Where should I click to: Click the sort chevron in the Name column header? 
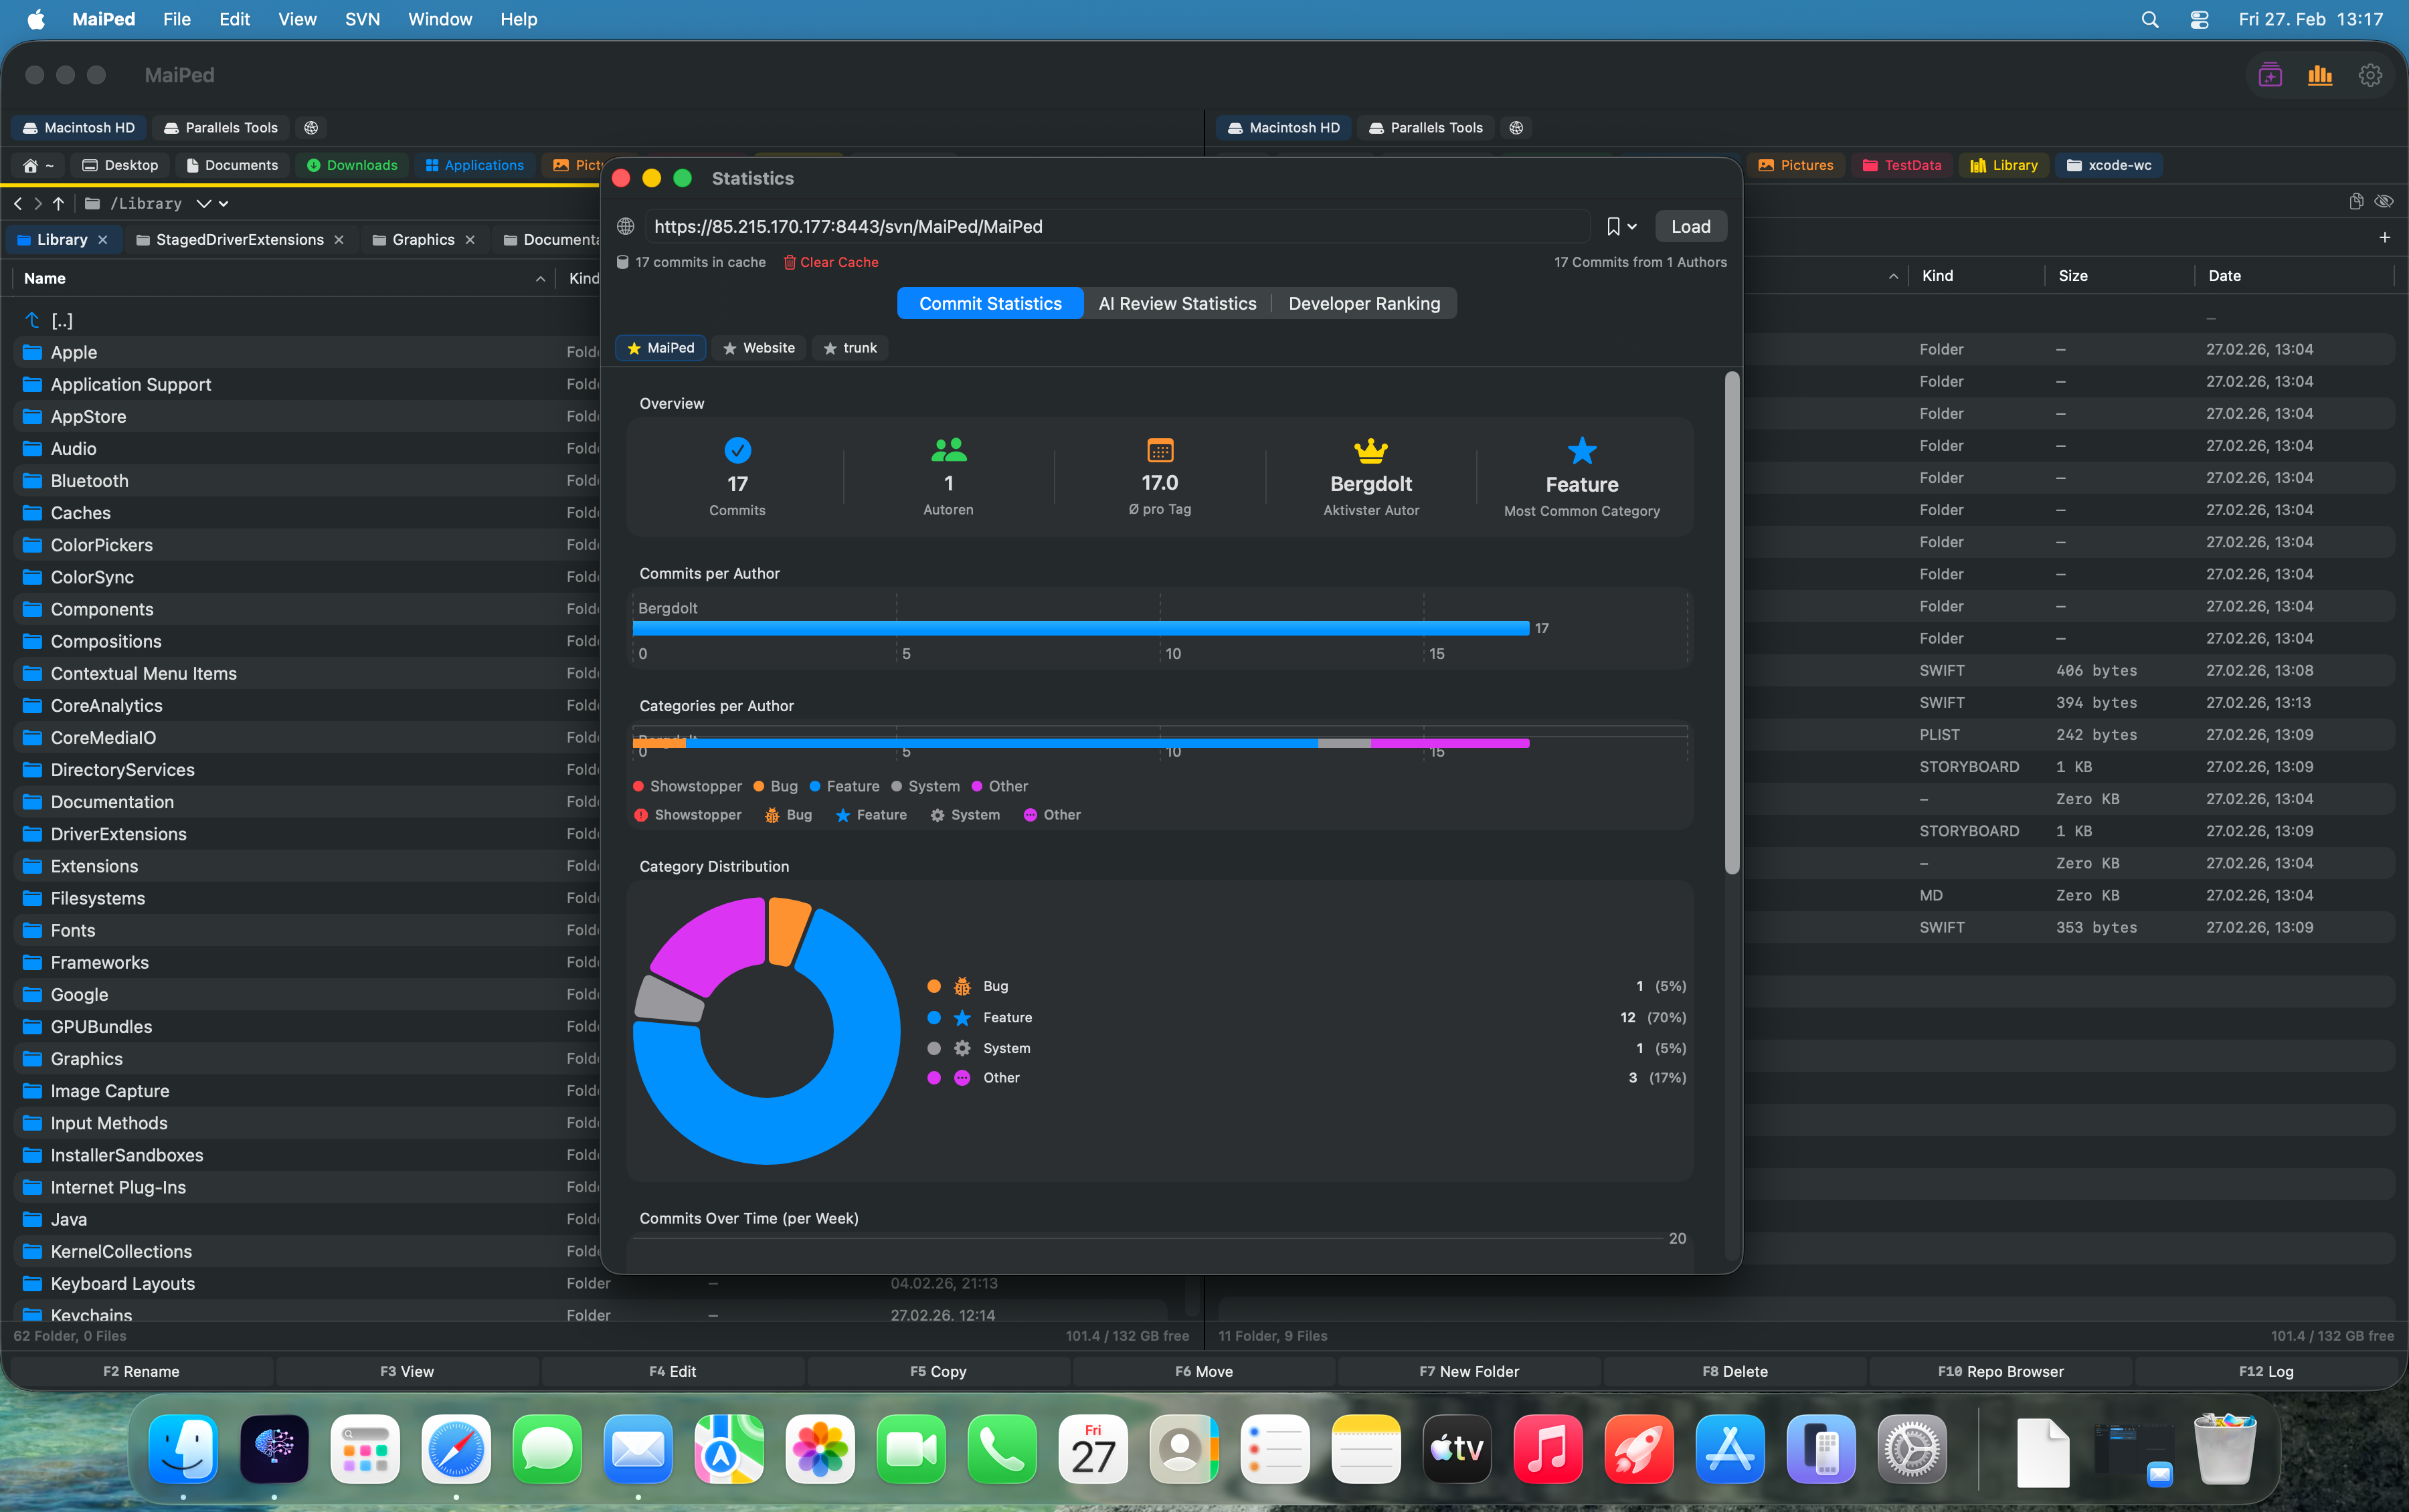(540, 278)
